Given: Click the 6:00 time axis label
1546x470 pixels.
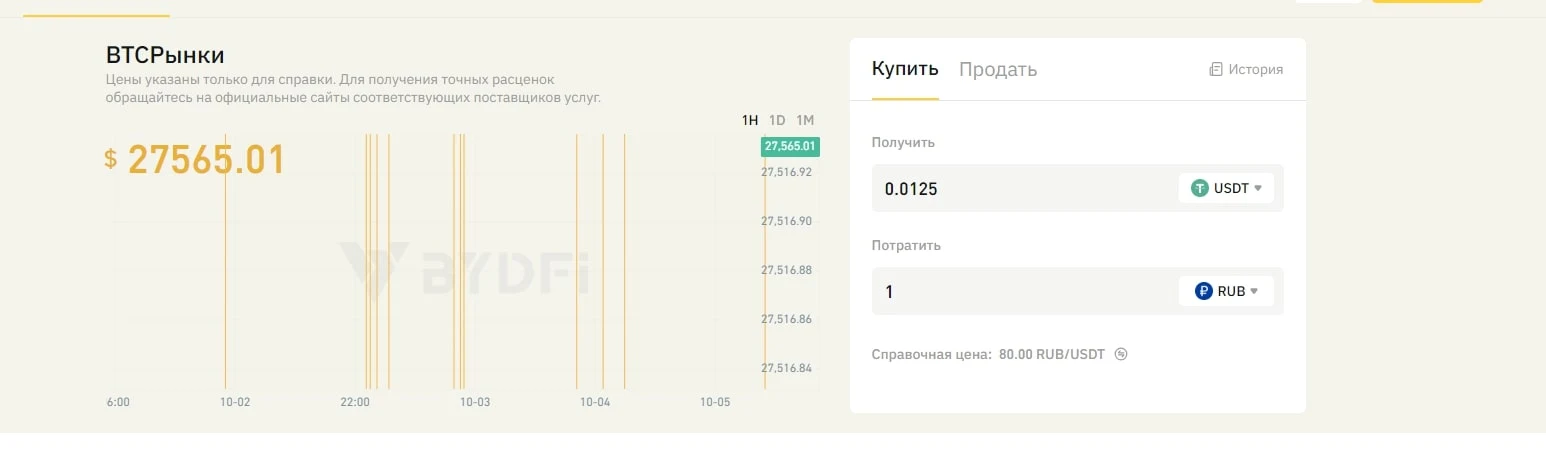Looking at the screenshot, I should click(x=118, y=402).
